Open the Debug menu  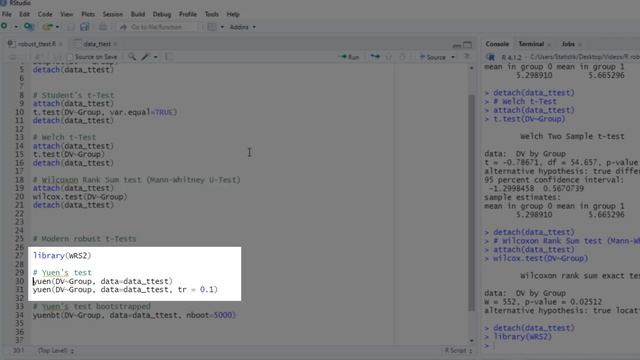(x=162, y=14)
